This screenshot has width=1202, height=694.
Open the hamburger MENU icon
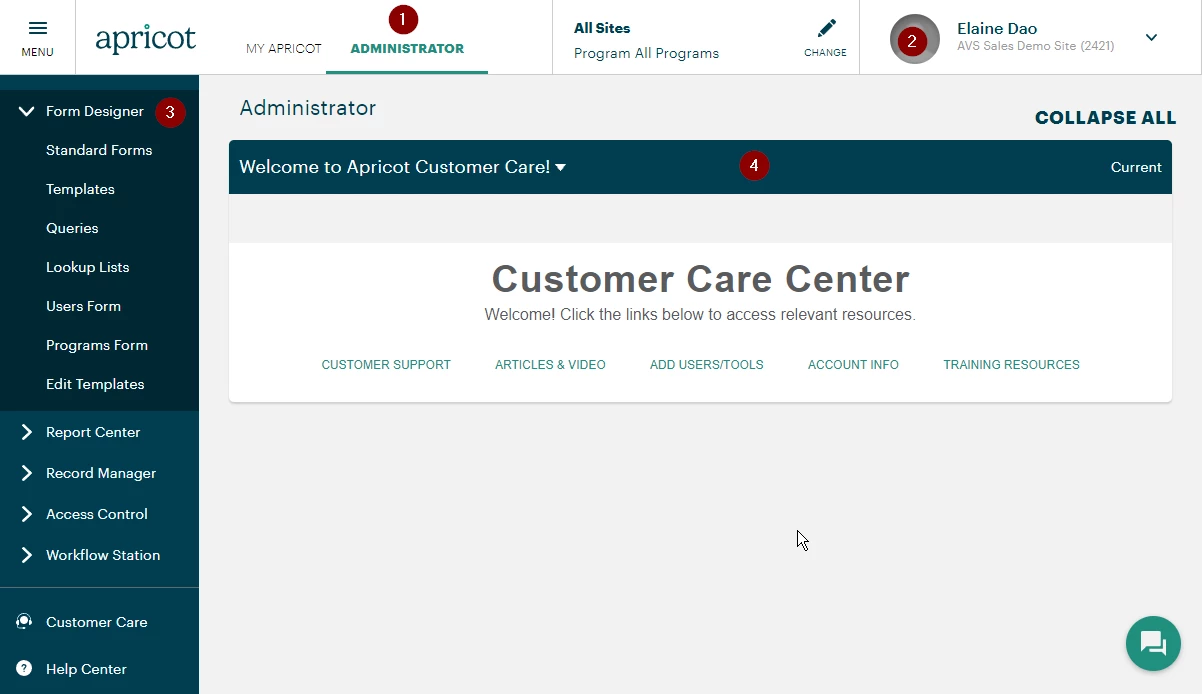pos(37,29)
